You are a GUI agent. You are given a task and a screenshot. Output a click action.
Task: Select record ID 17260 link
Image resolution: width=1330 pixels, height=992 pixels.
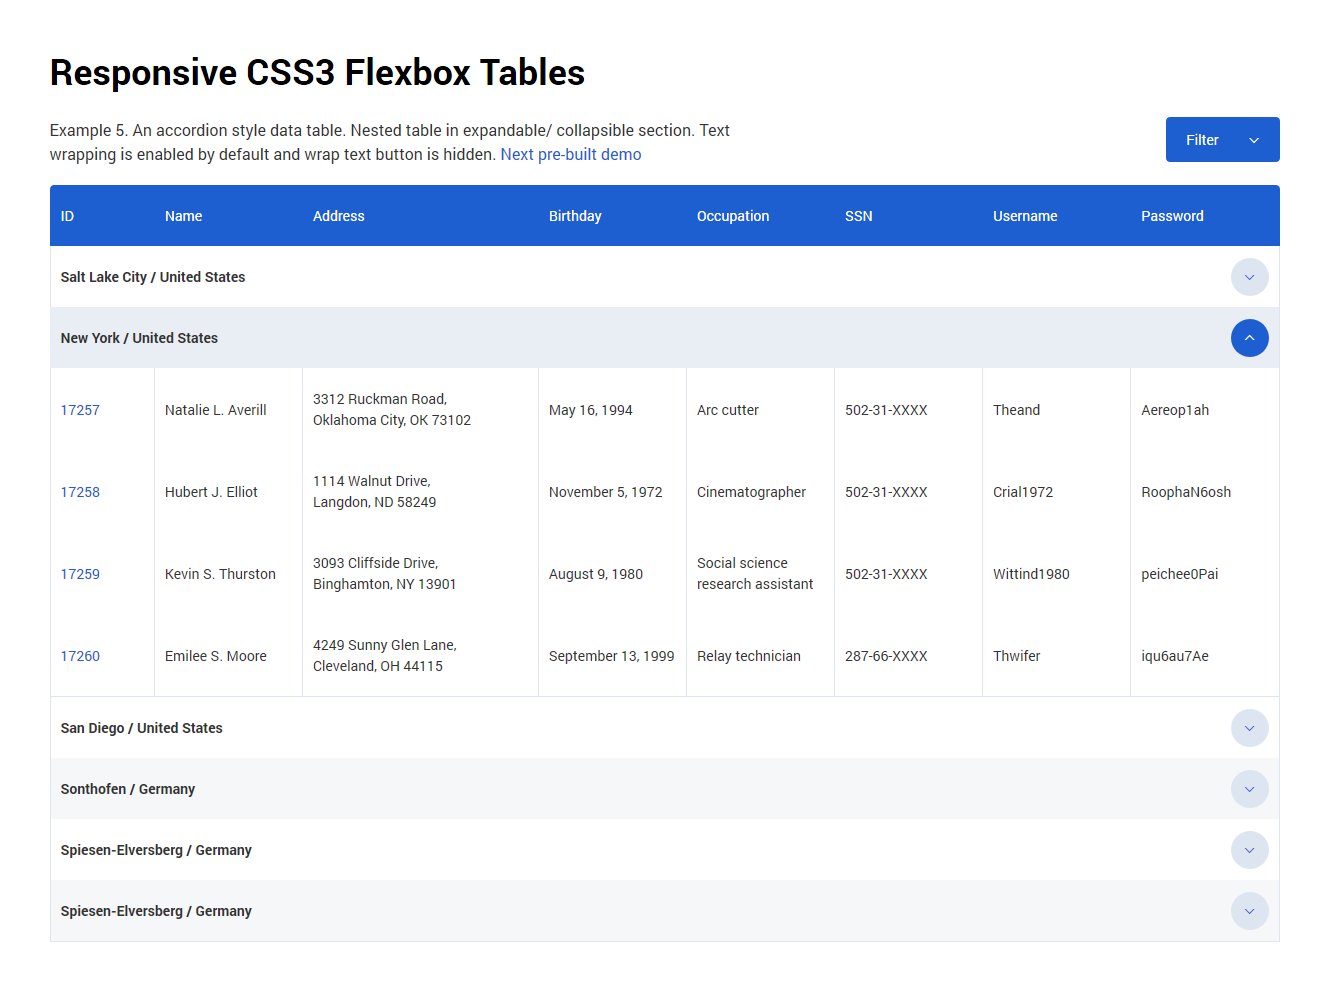coord(80,656)
